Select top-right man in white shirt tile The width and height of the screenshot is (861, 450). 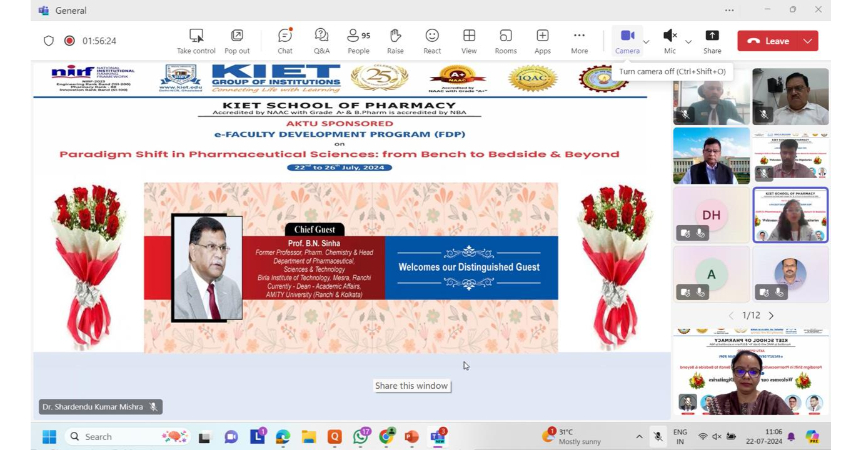pos(790,97)
